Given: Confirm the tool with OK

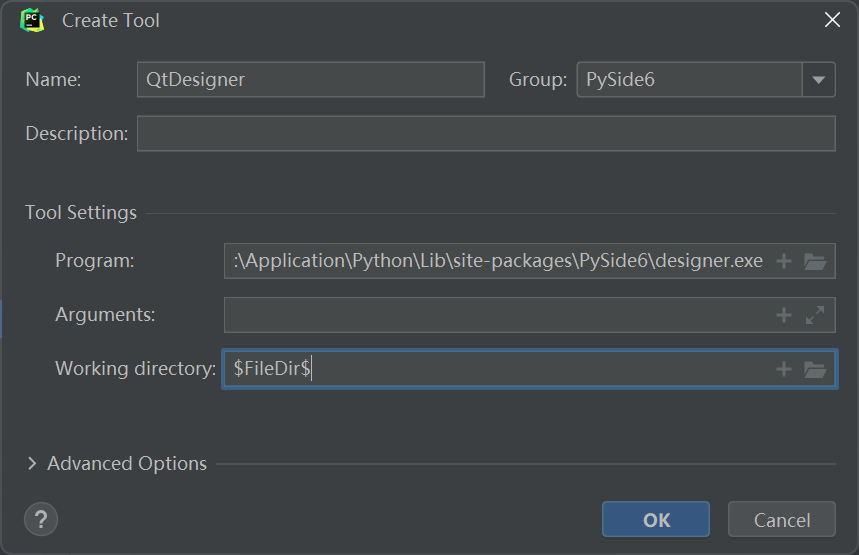Looking at the screenshot, I should tap(656, 519).
